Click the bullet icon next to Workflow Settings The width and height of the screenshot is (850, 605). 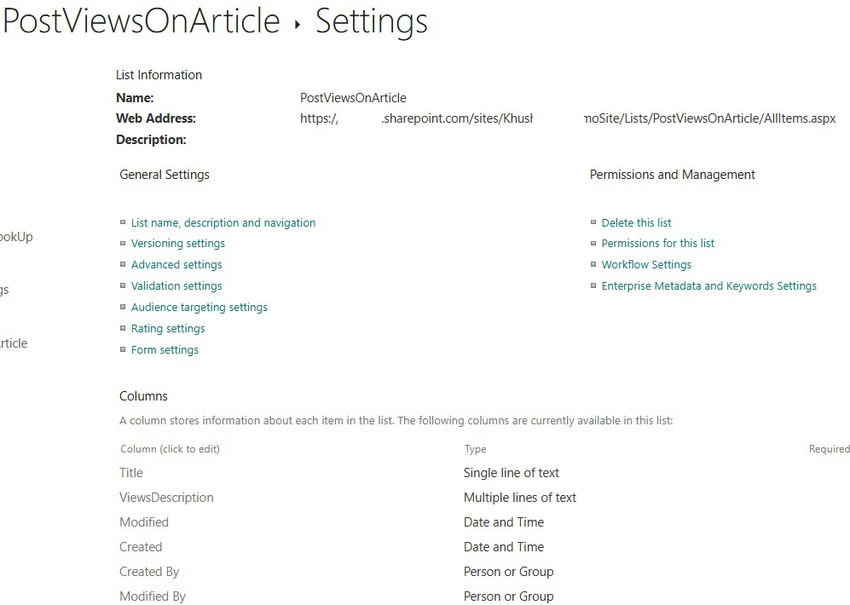593,264
